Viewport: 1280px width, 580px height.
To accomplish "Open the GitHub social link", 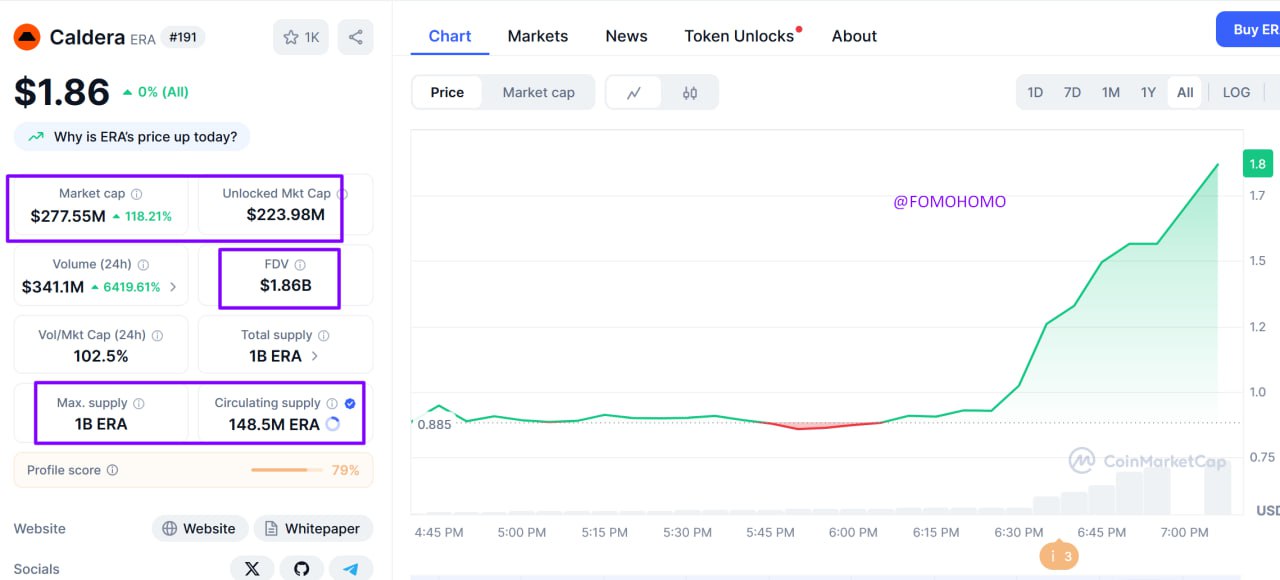I will (x=301, y=569).
